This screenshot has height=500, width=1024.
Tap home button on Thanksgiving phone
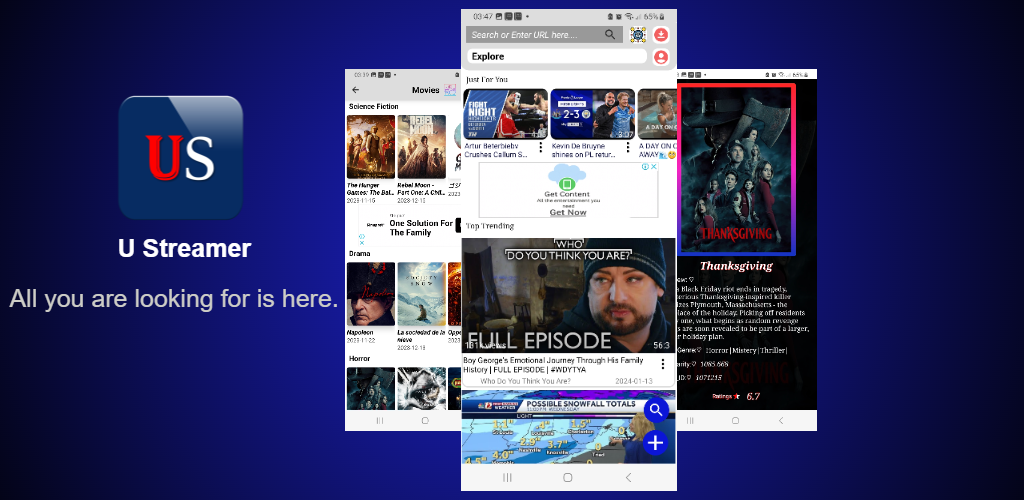tap(735, 420)
